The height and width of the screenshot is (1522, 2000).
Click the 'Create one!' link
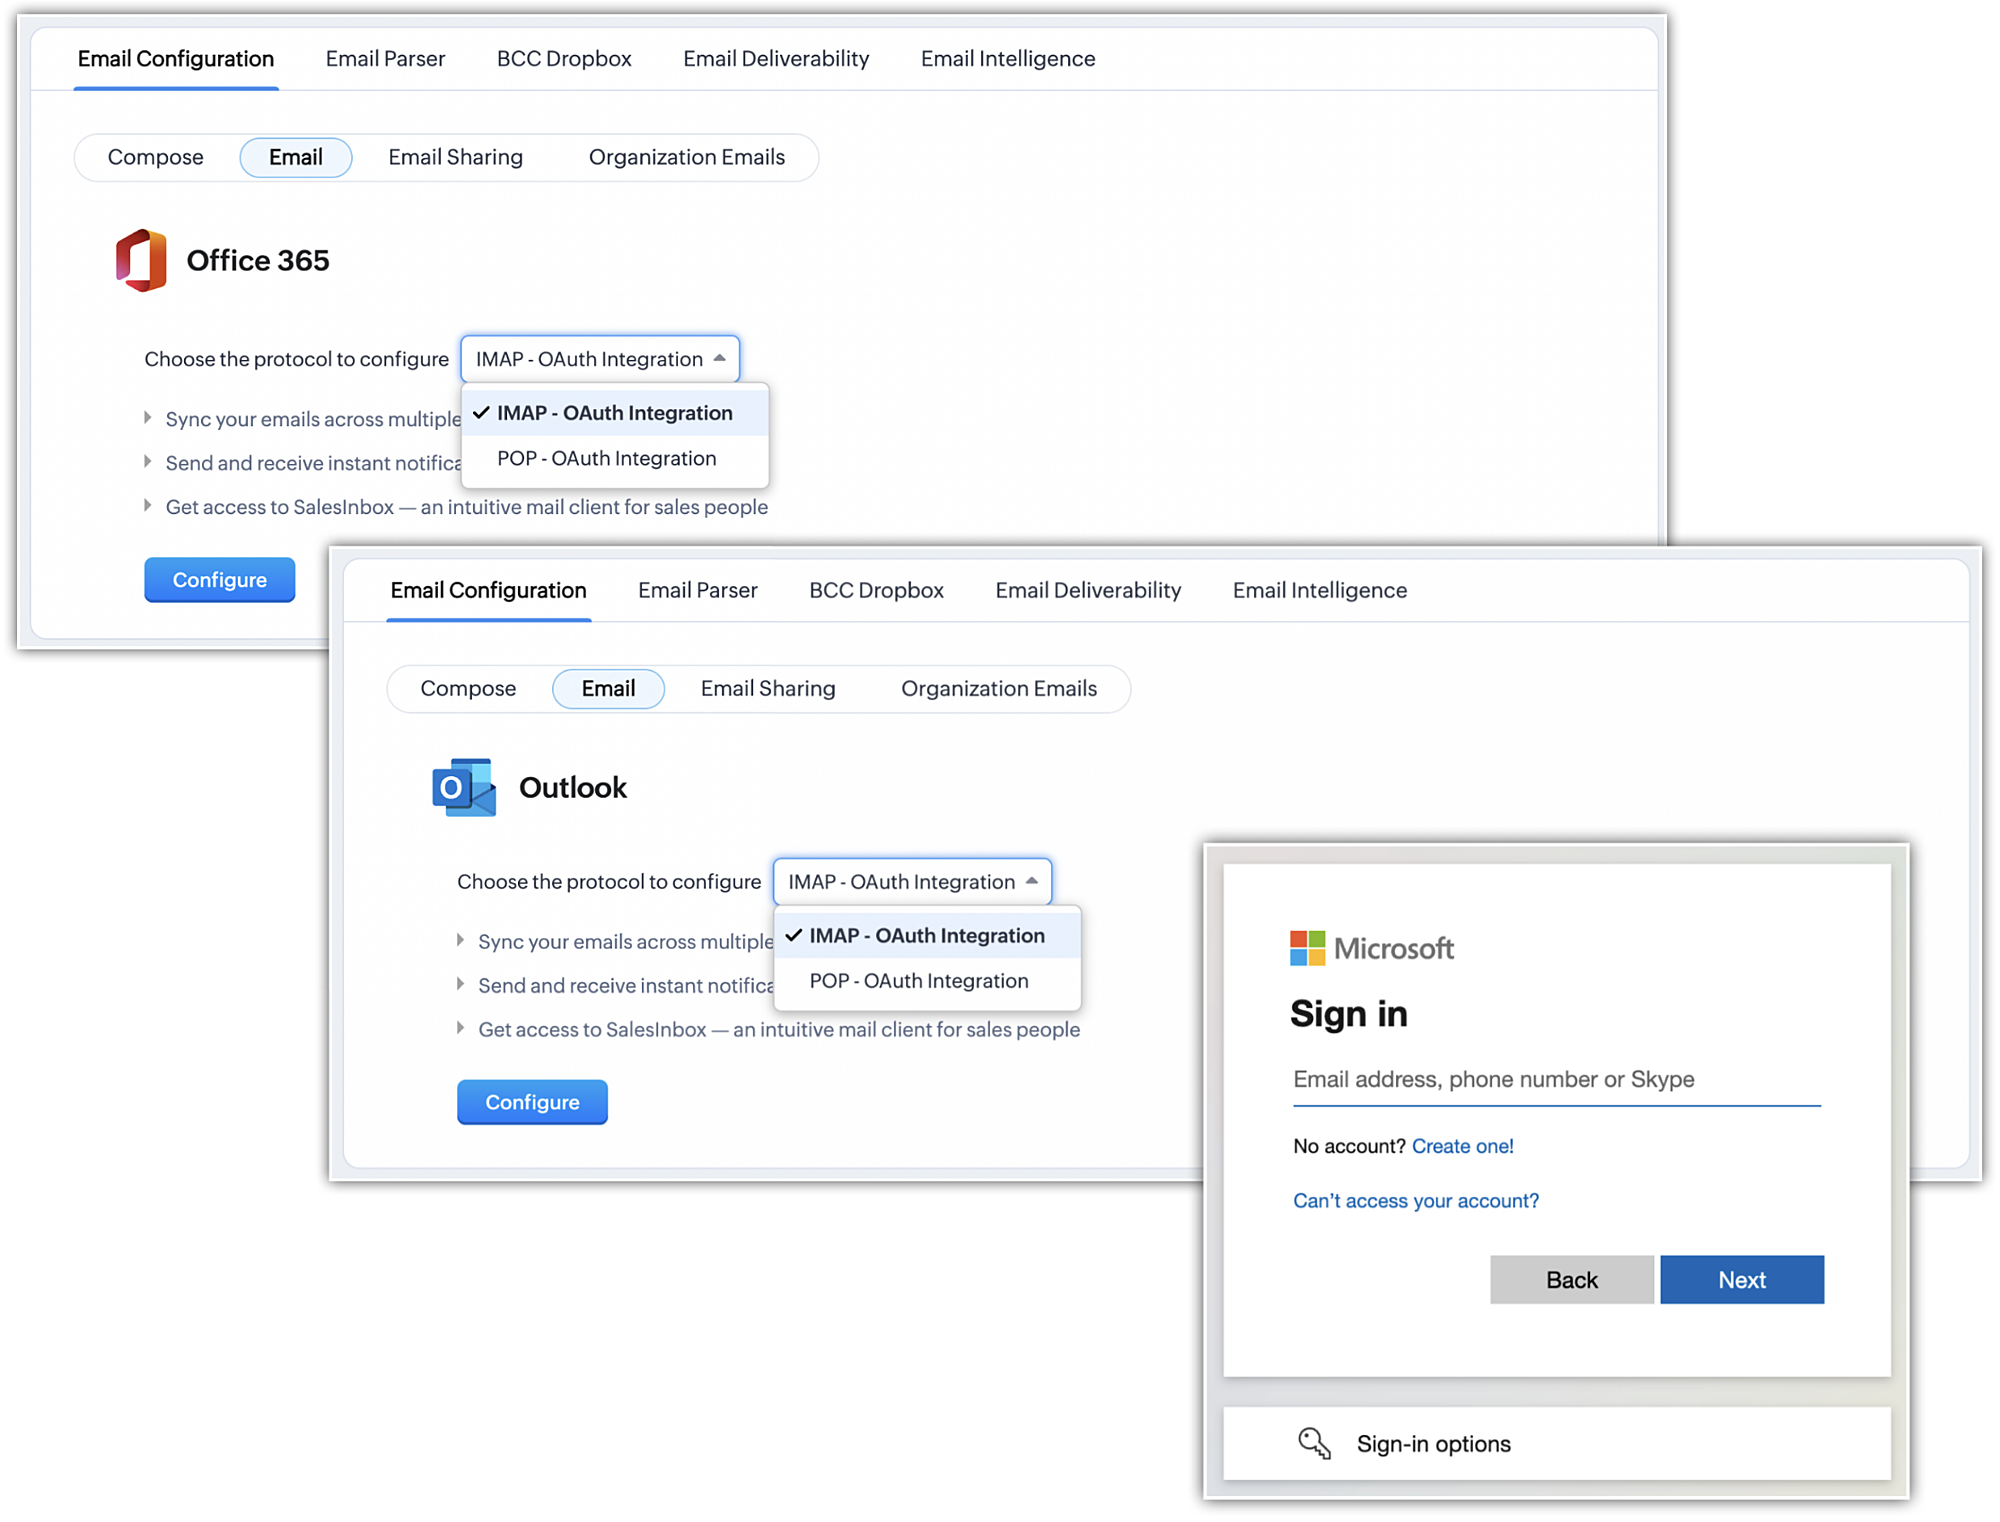click(1462, 1146)
